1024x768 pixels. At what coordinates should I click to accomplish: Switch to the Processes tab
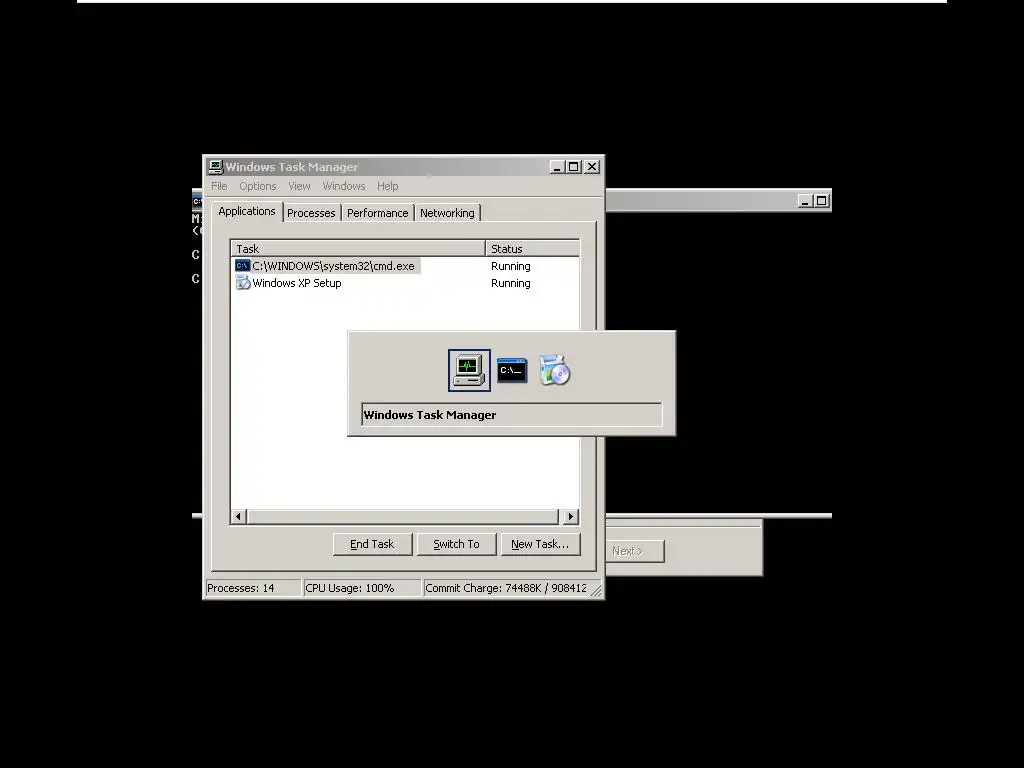click(x=311, y=213)
